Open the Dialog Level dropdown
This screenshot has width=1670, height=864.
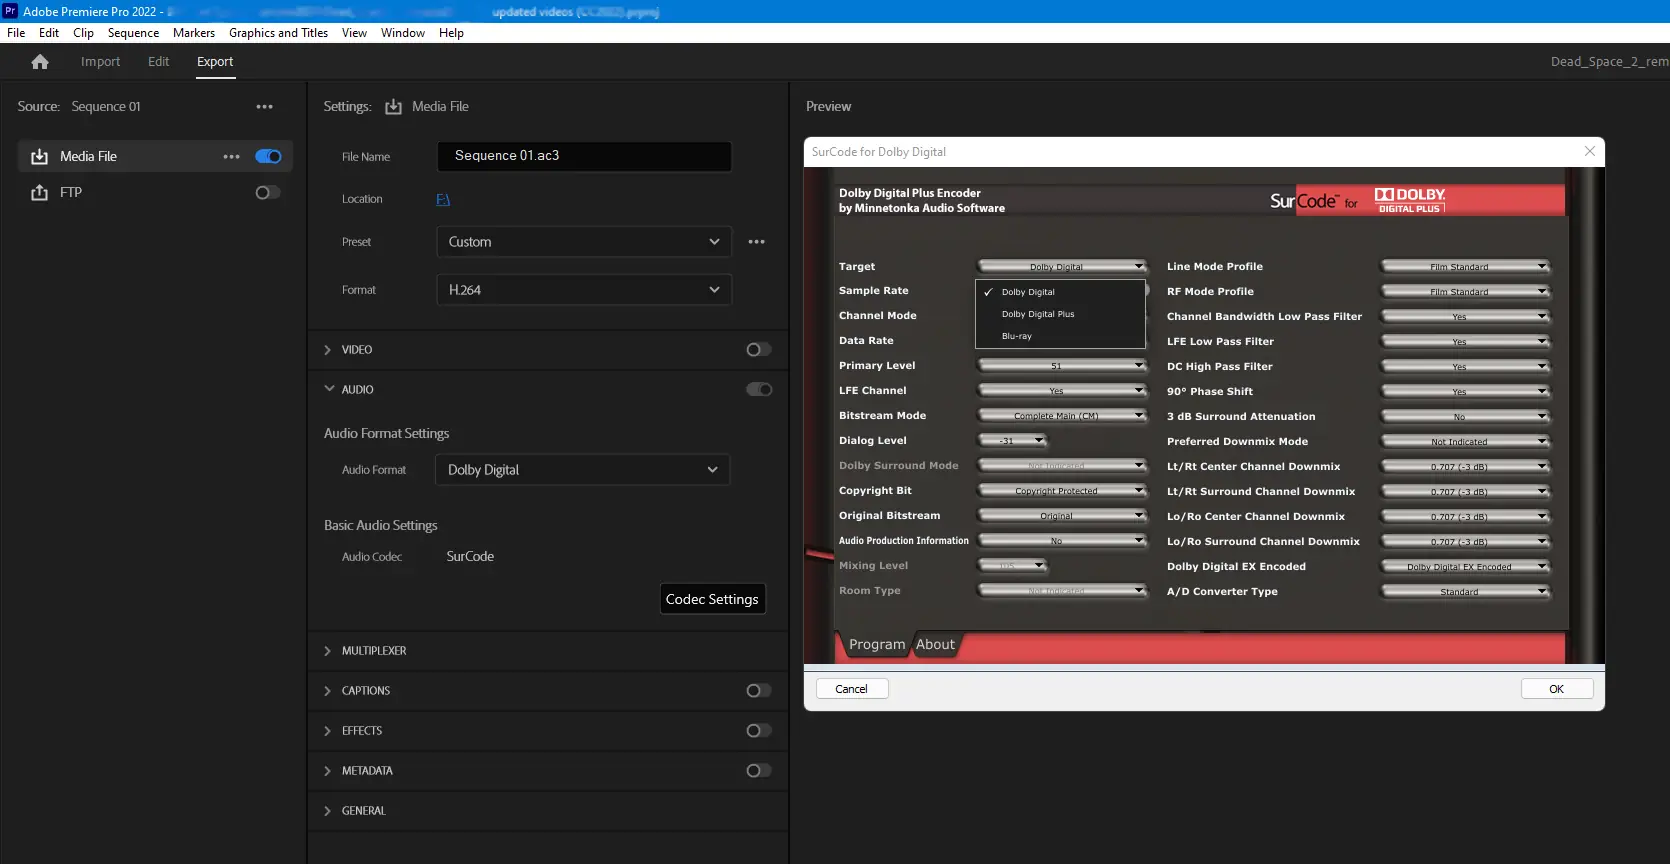point(1012,441)
